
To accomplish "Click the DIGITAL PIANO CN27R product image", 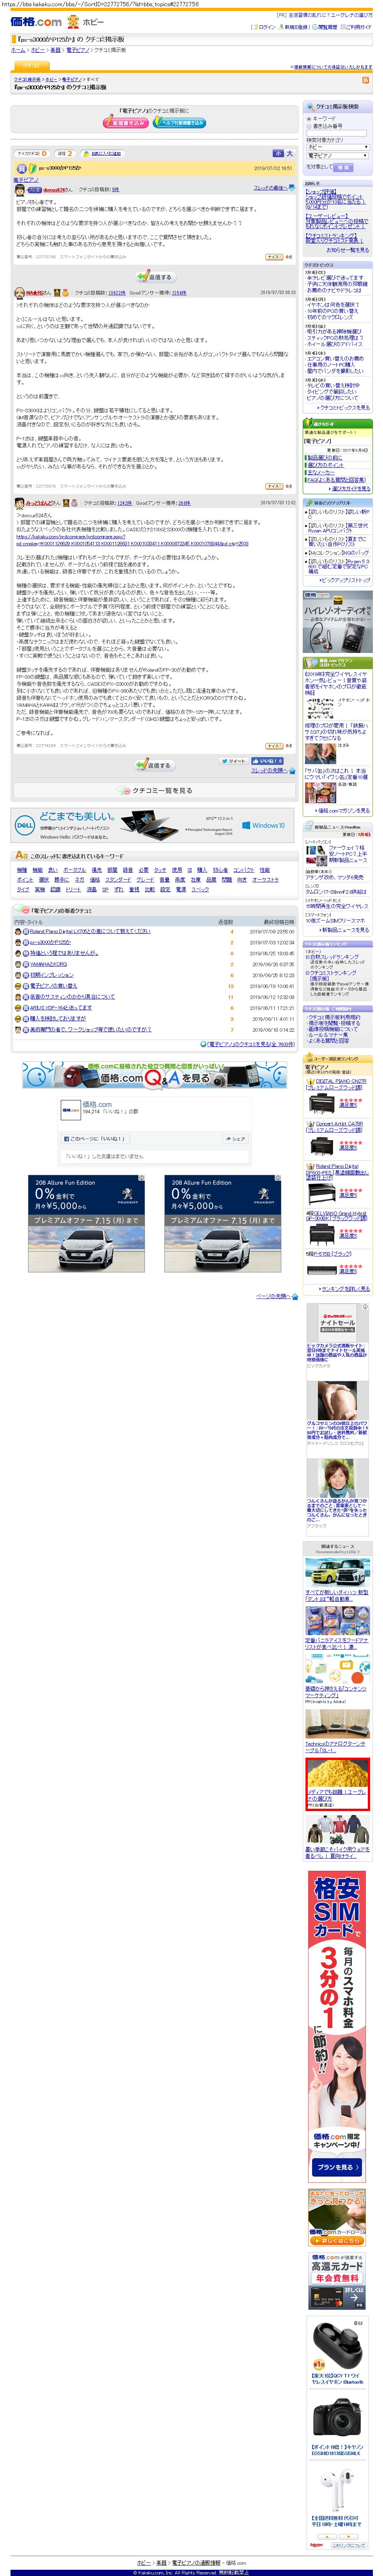I will [x=321, y=1103].
